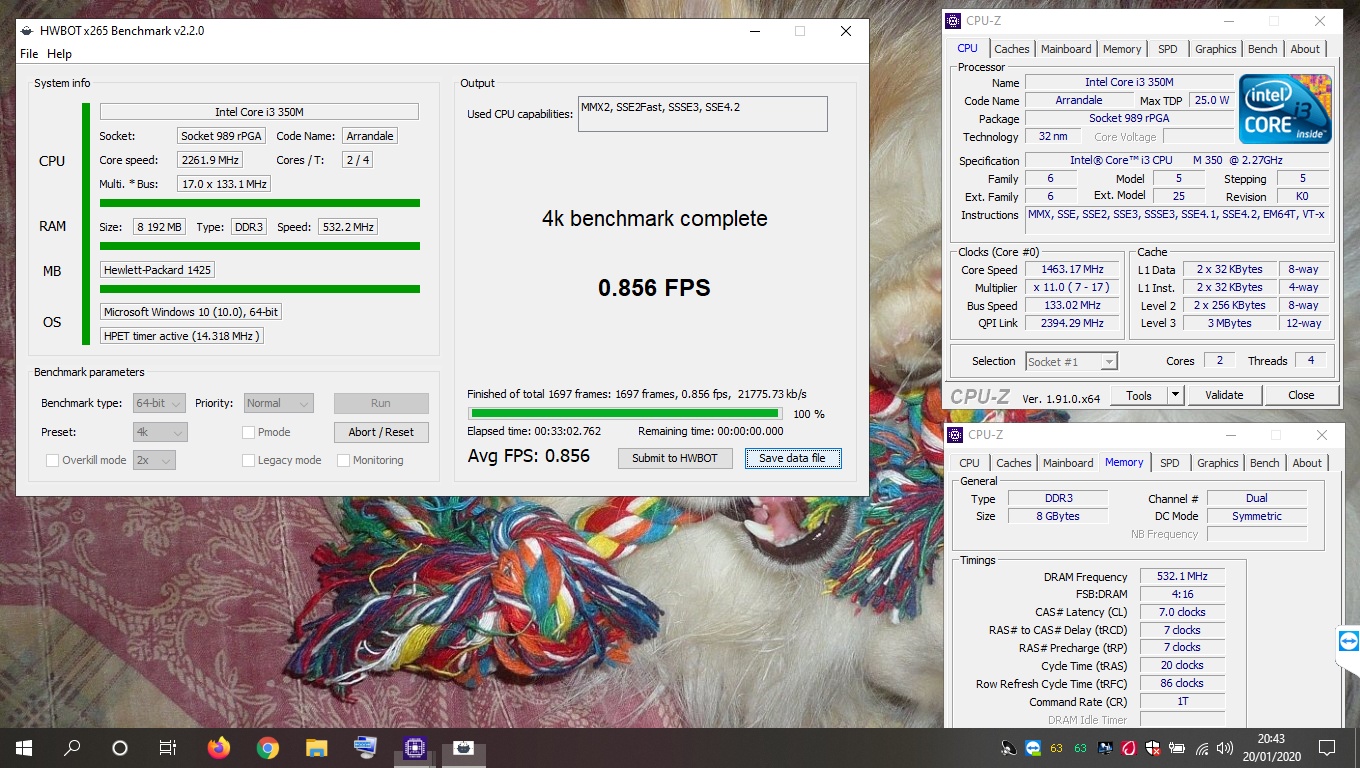This screenshot has width=1360, height=768.
Task: Toggle the Overkill mode checkbox
Action: pyautogui.click(x=52, y=460)
